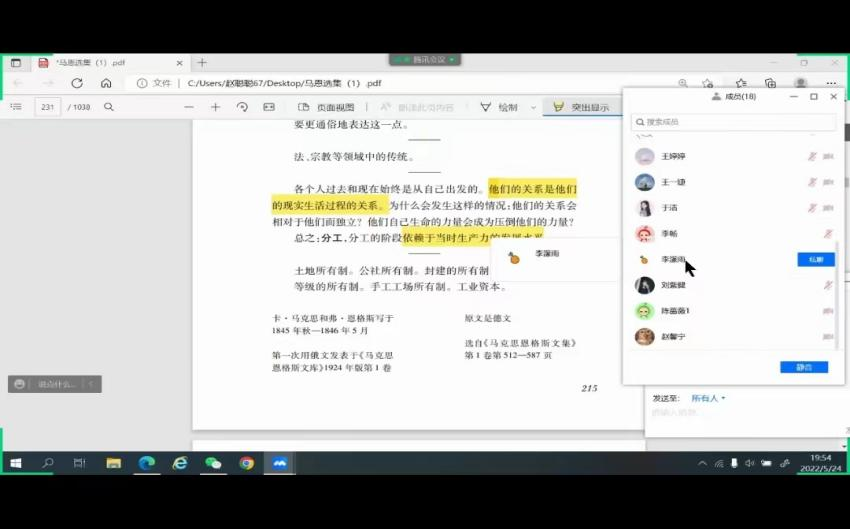Toggle microphone mute for 于洁
Viewport: 850px width, 529px height.
point(812,208)
